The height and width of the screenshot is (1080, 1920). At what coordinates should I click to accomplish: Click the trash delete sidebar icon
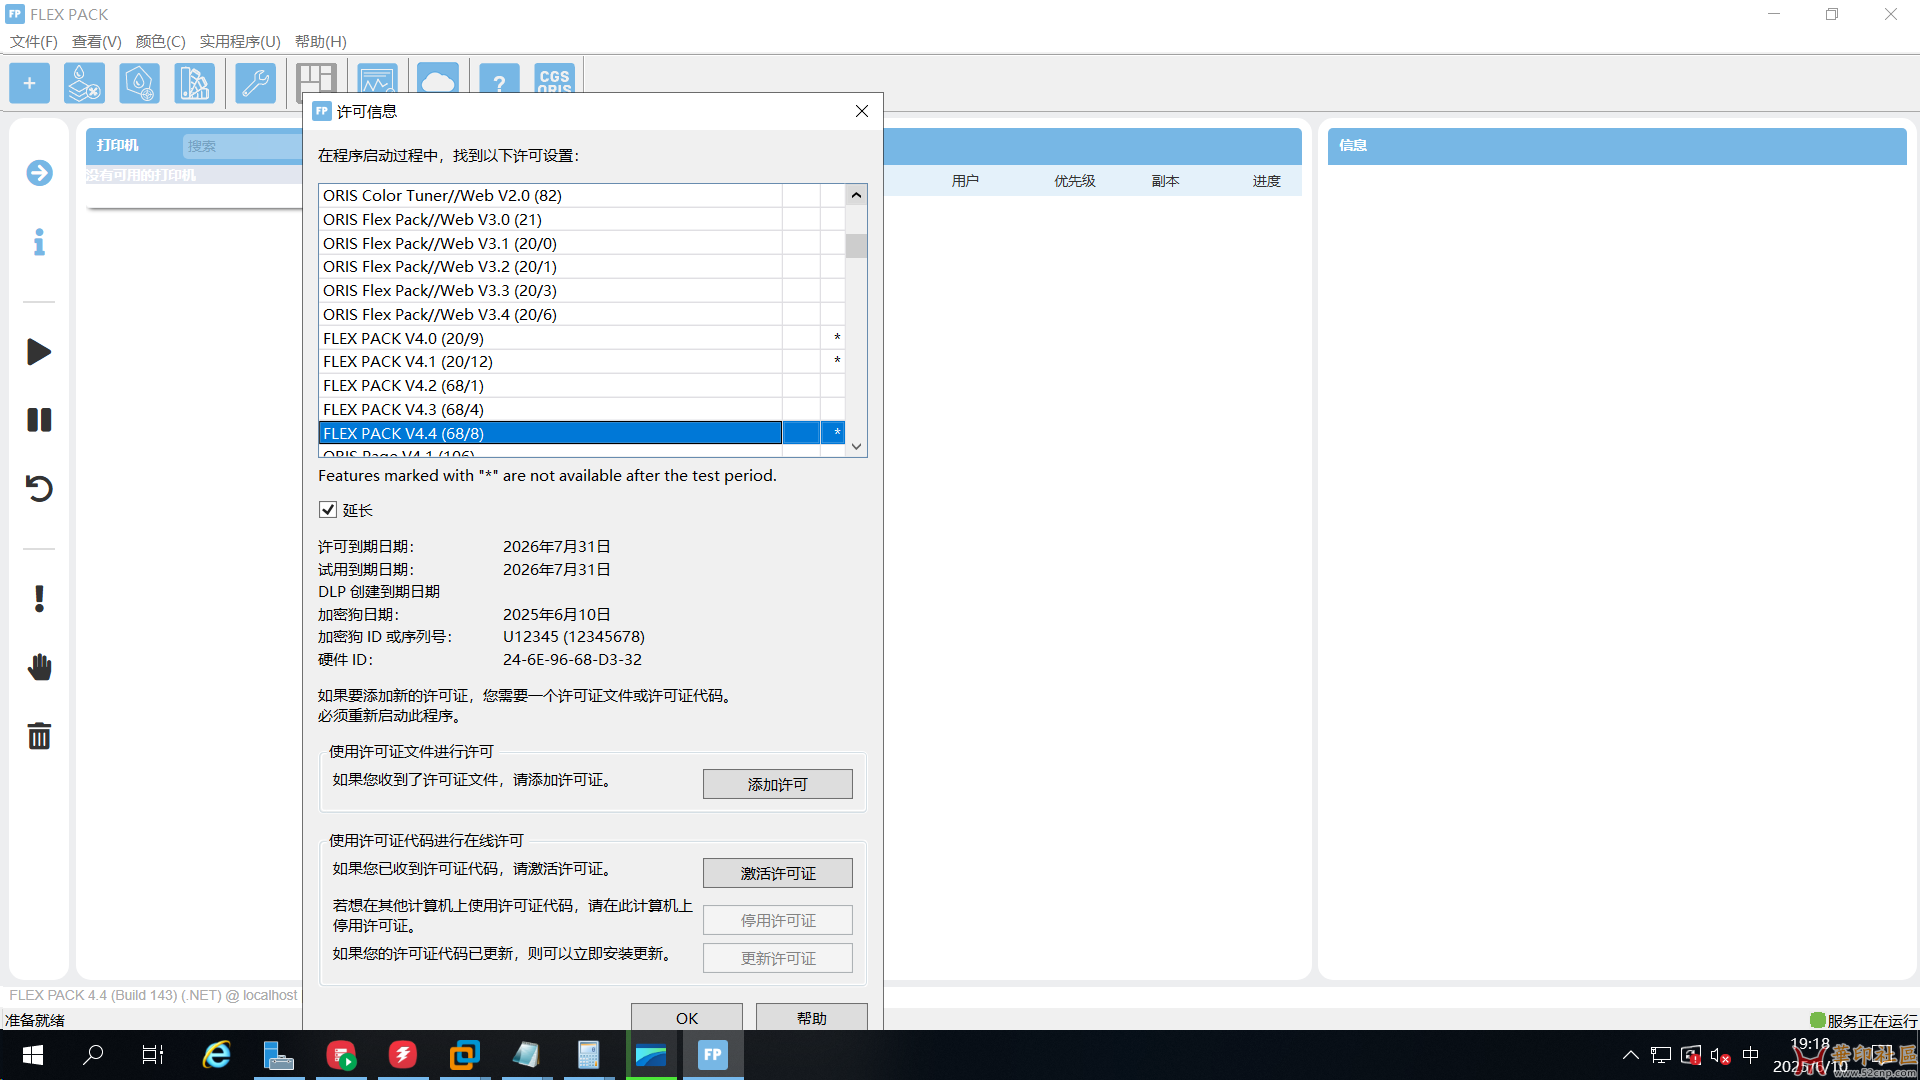[39, 736]
